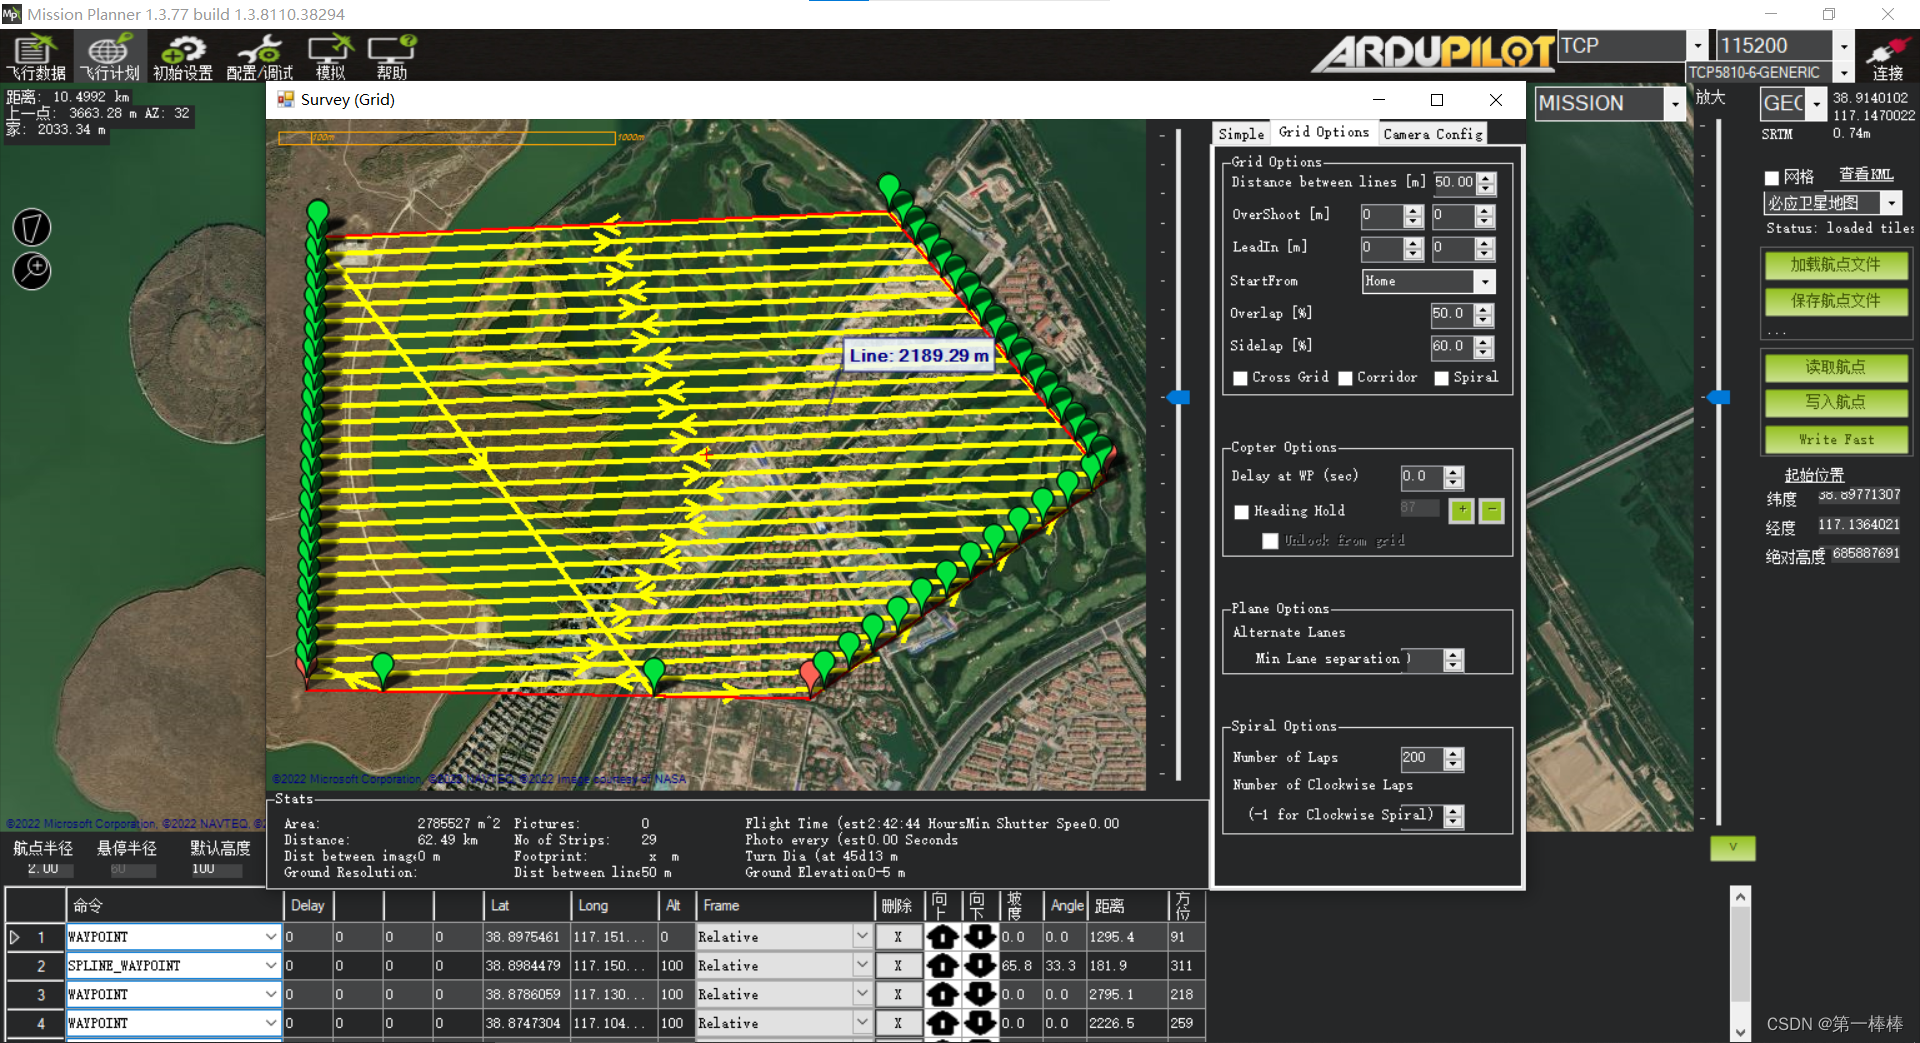Open the Flight Plan (飞行计划) screen

pyautogui.click(x=110, y=56)
